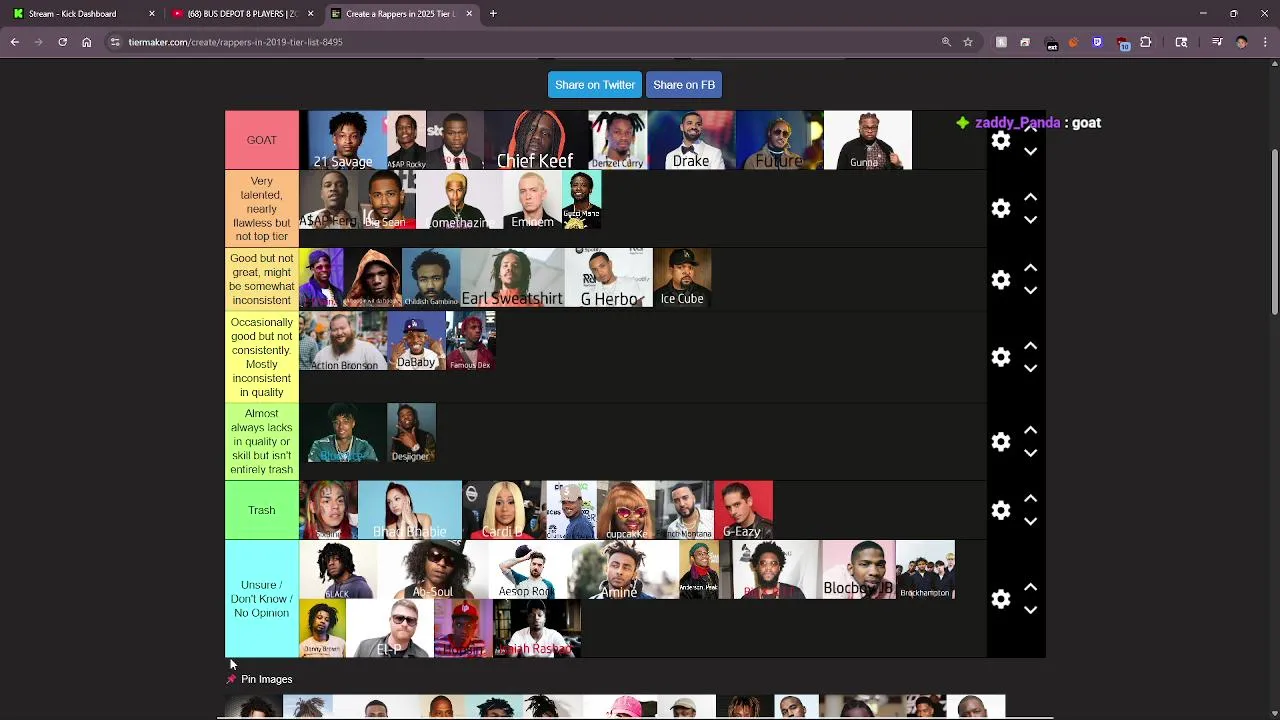This screenshot has height=720, width=1280.
Task: Click the Unsure / Don't Know tier label
Action: pyautogui.click(x=262, y=599)
